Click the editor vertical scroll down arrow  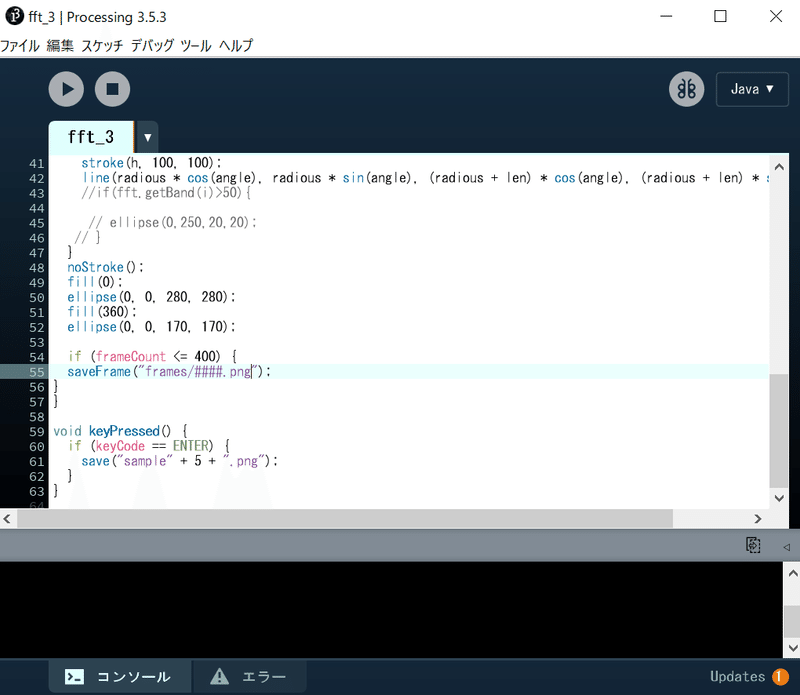pyautogui.click(x=779, y=498)
